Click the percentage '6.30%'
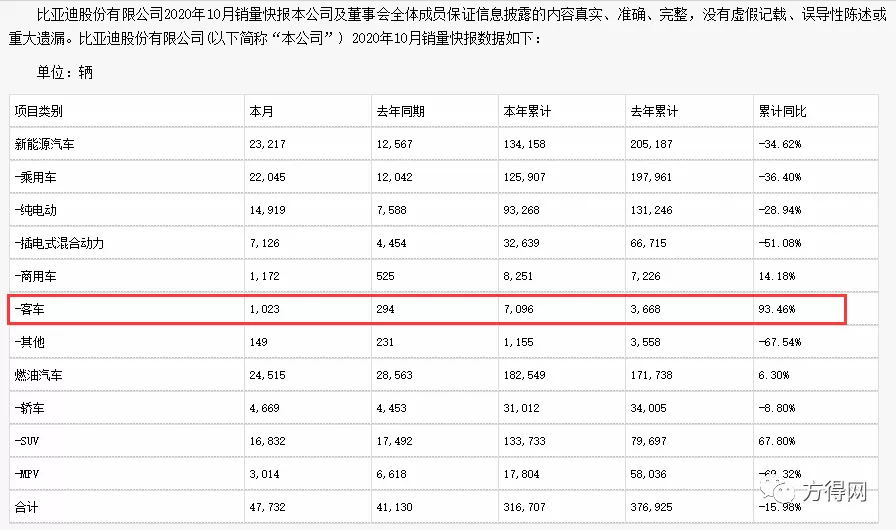 (774, 375)
